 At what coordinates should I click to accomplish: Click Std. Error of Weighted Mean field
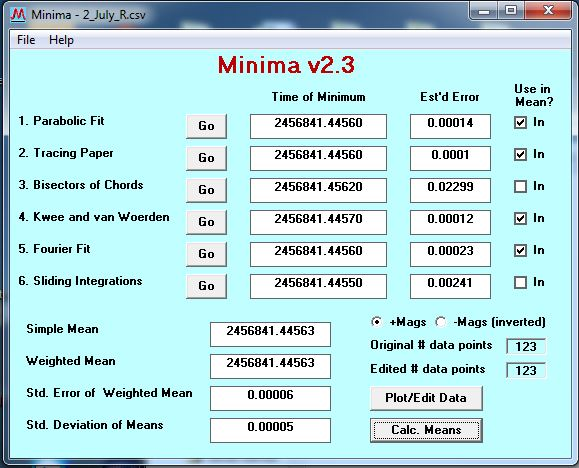(270, 398)
